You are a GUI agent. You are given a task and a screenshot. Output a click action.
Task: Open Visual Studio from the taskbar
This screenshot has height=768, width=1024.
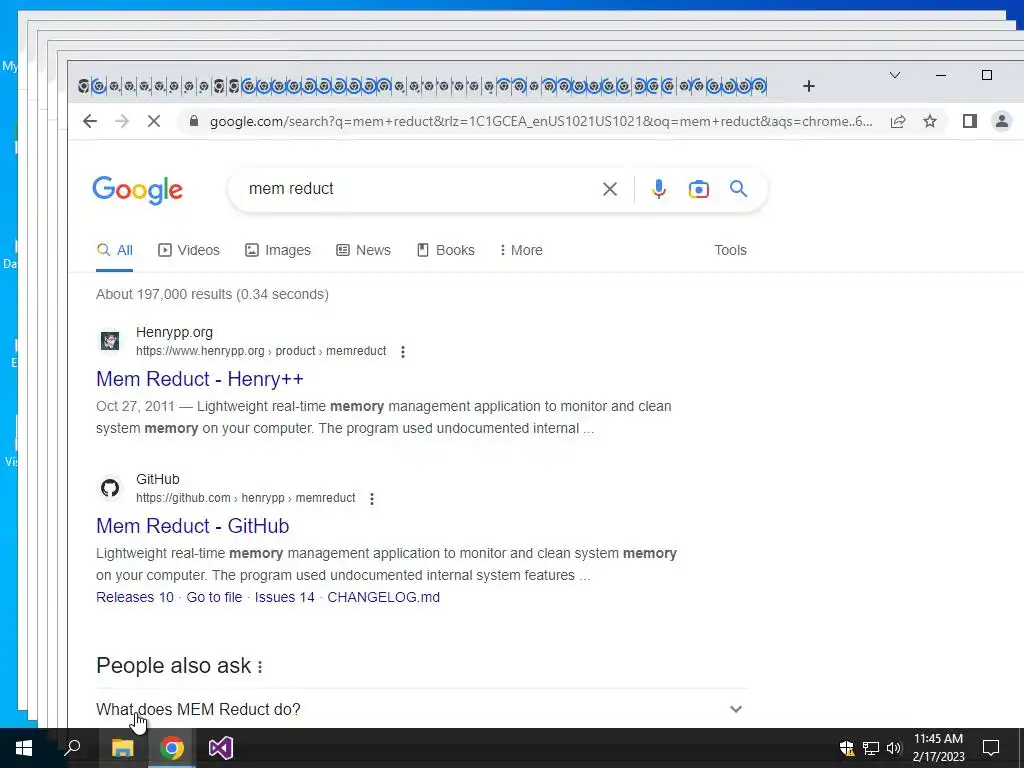pos(221,748)
